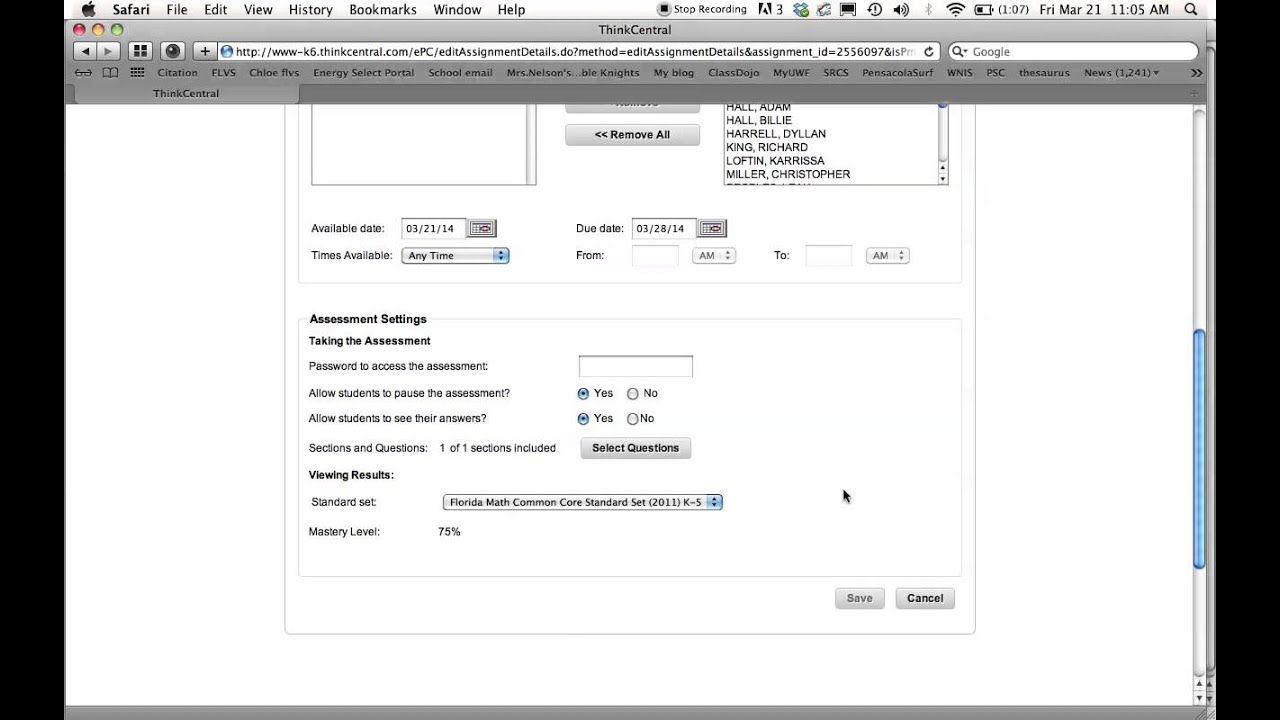Click the Remove All button

(632, 135)
